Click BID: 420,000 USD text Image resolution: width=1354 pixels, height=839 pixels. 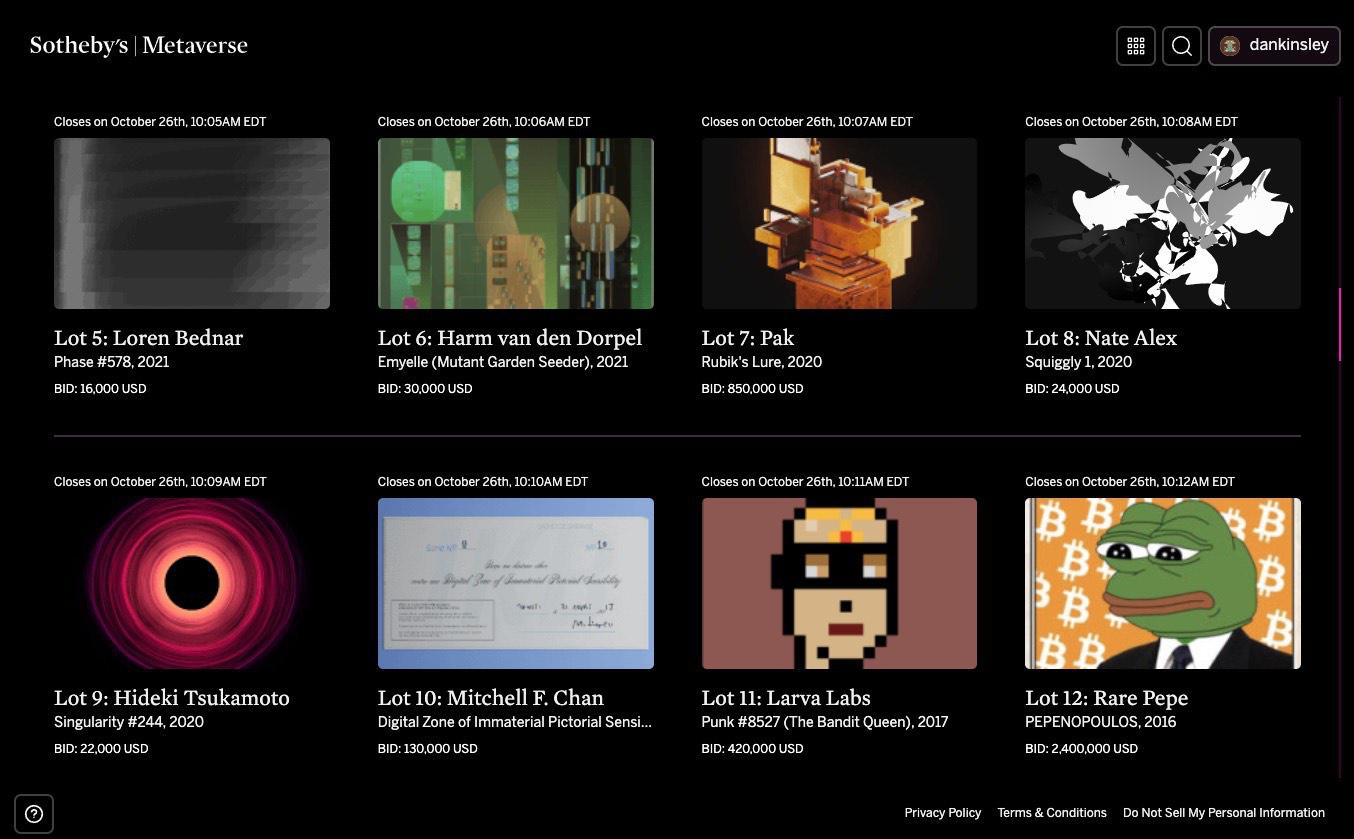coord(752,749)
